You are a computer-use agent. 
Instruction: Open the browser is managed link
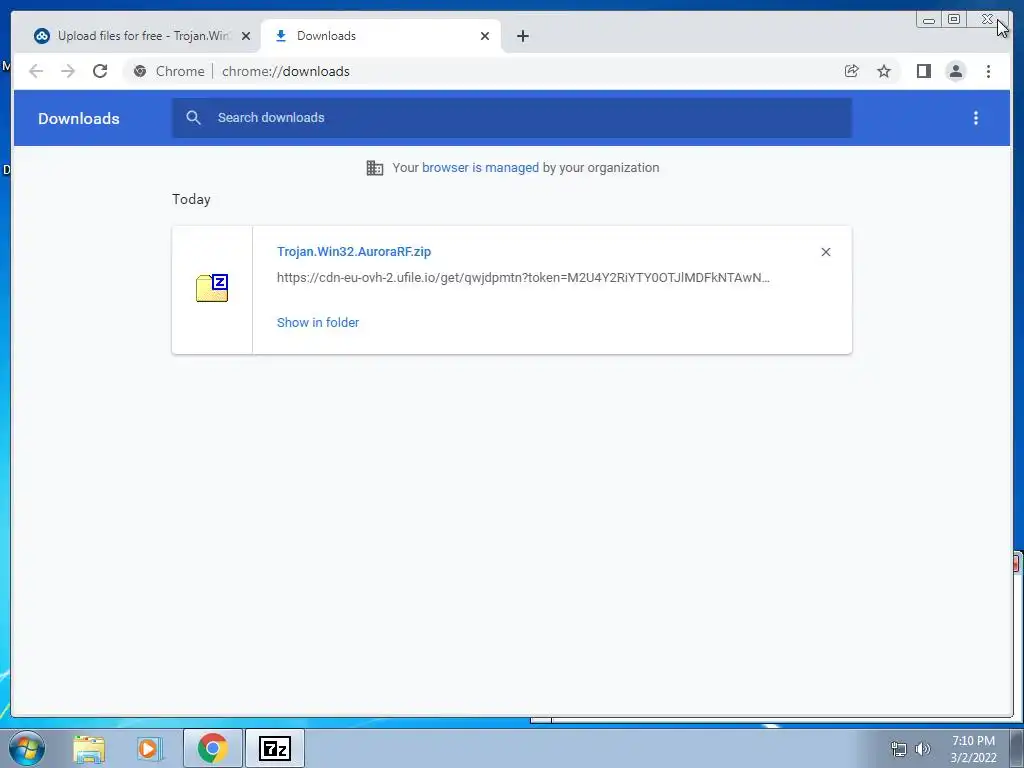[480, 168]
